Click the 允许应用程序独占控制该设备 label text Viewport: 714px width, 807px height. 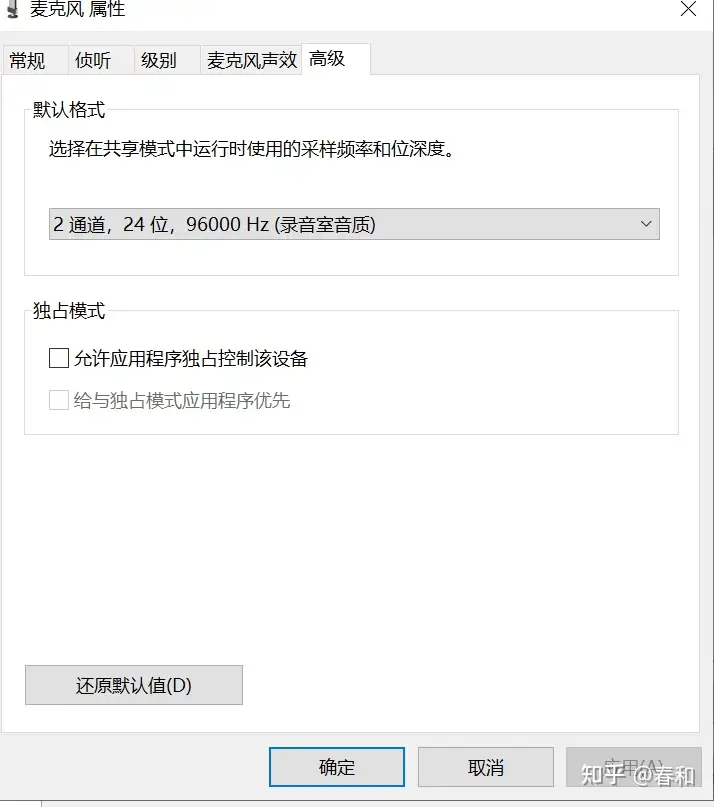coord(191,358)
